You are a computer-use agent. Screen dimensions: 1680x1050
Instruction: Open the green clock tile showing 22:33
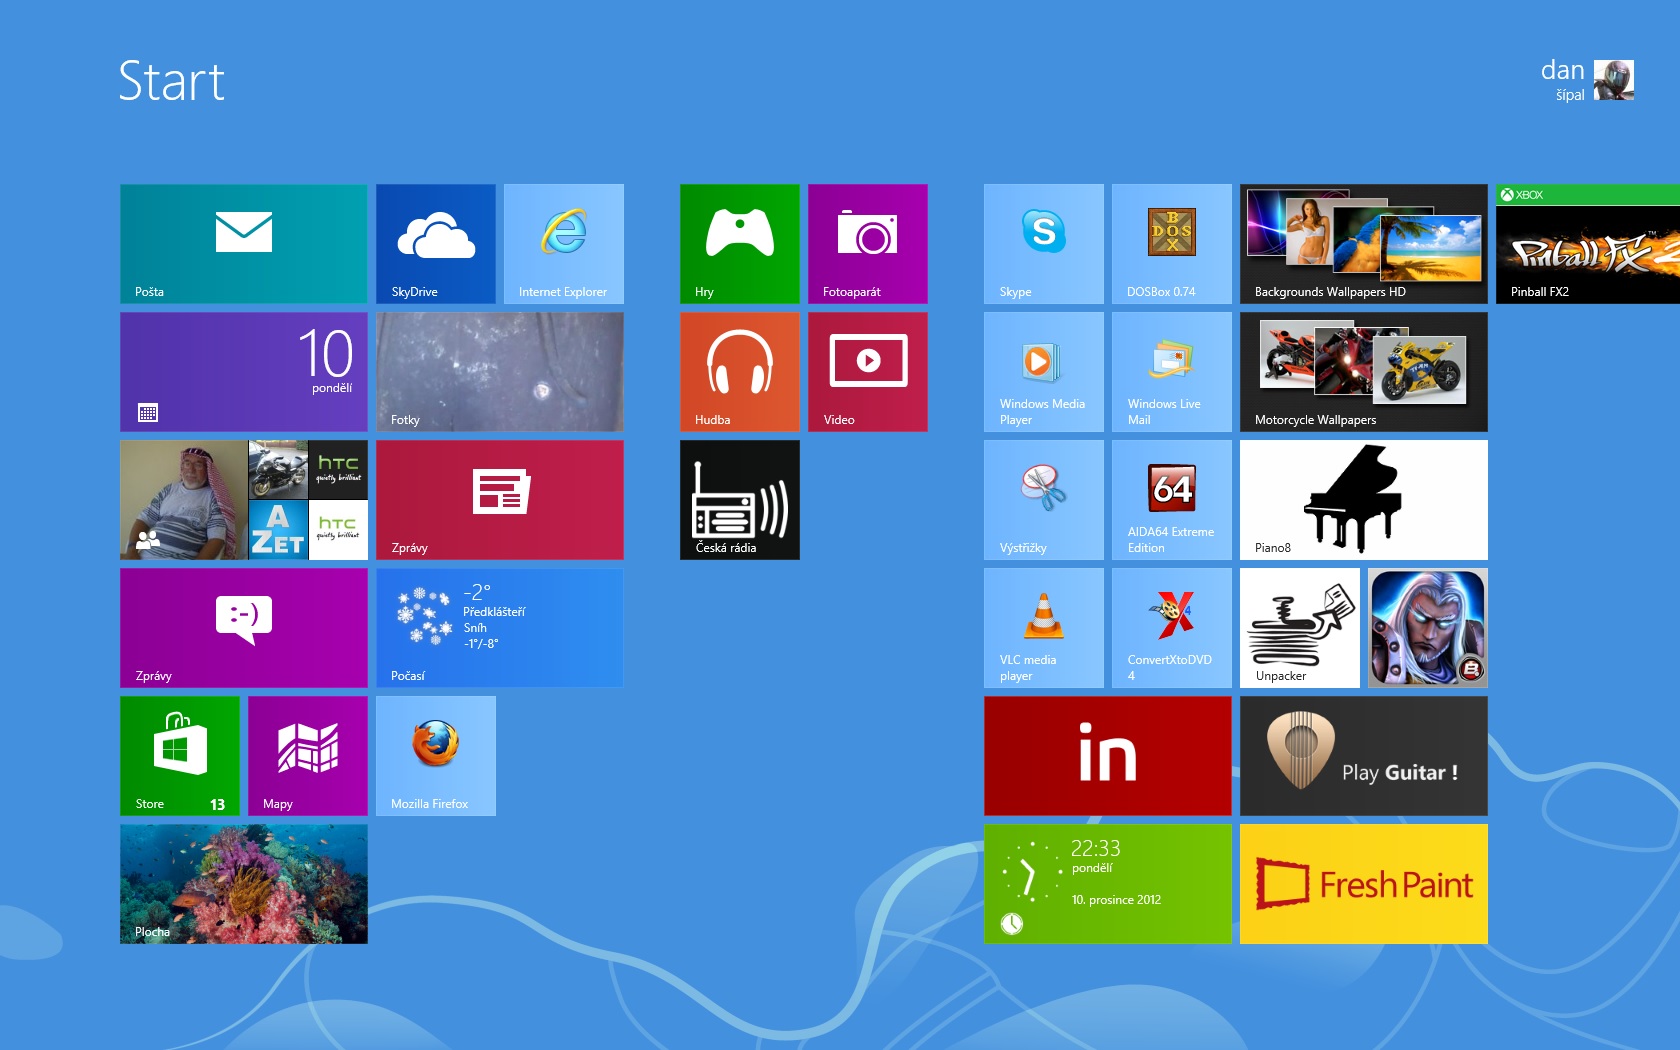1108,884
